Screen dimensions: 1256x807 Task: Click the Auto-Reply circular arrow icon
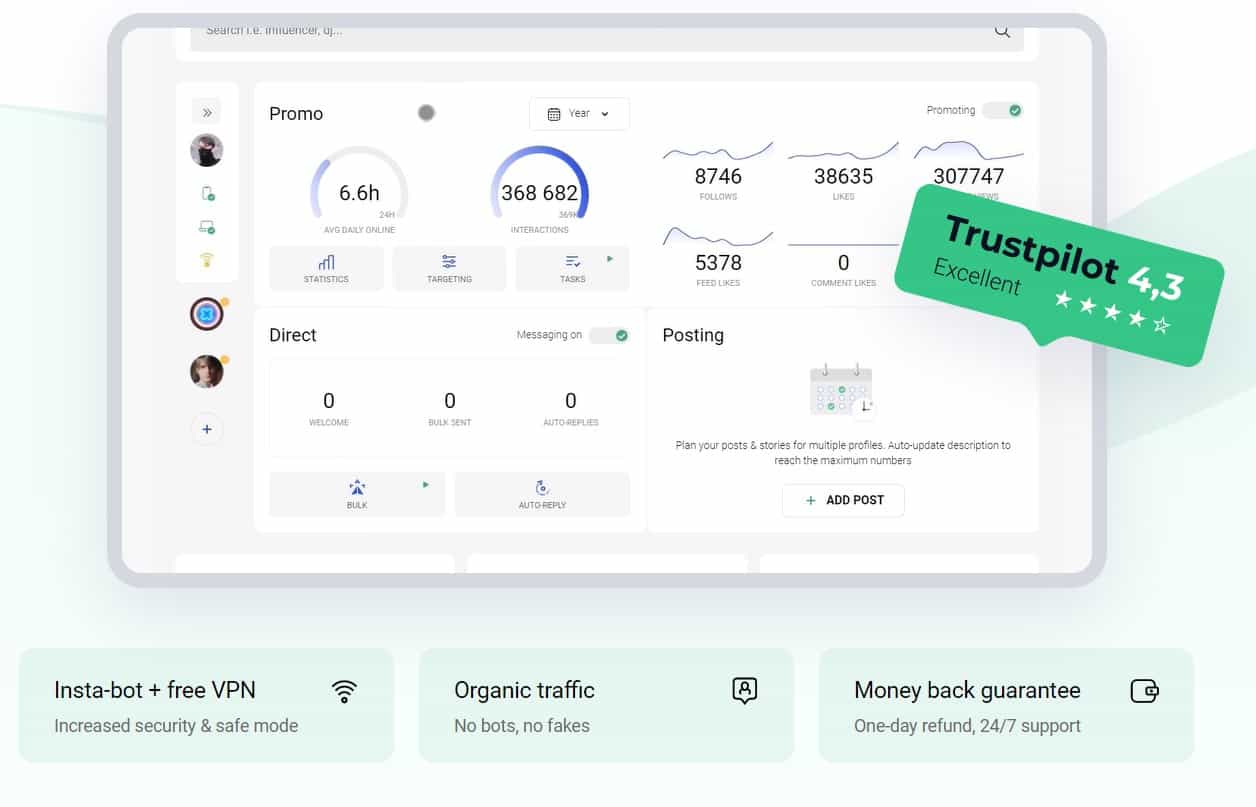542,488
